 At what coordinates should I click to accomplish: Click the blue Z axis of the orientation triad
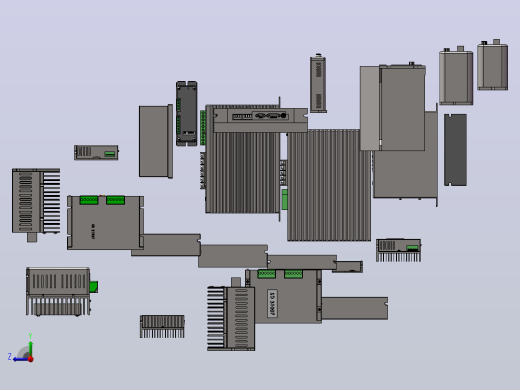coord(20,359)
